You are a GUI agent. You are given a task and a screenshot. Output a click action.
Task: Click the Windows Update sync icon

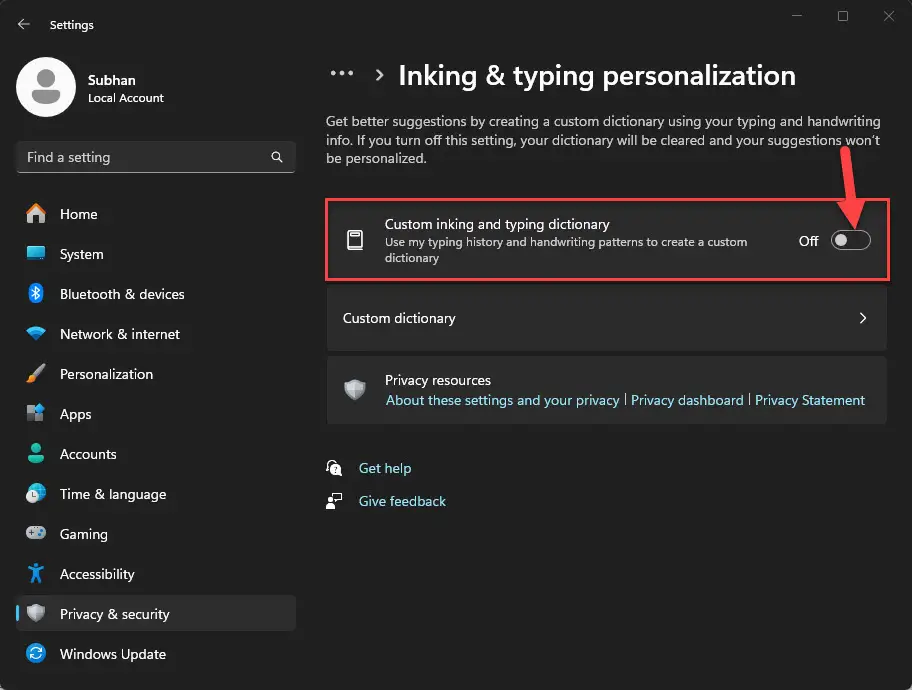pyautogui.click(x=36, y=653)
